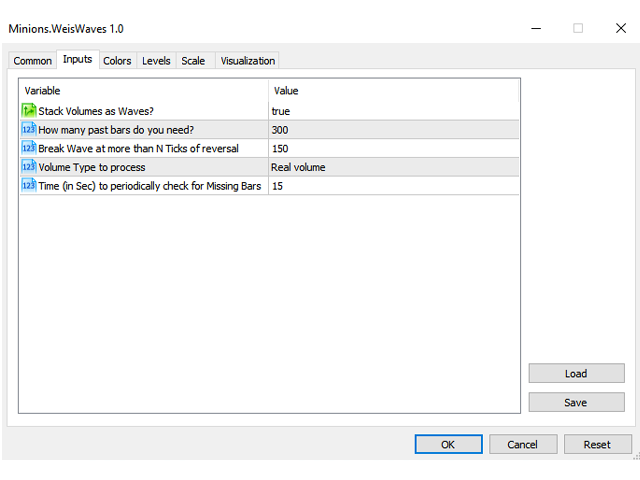Confirm settings with the OK button
The image size is (640, 480).
tap(448, 444)
